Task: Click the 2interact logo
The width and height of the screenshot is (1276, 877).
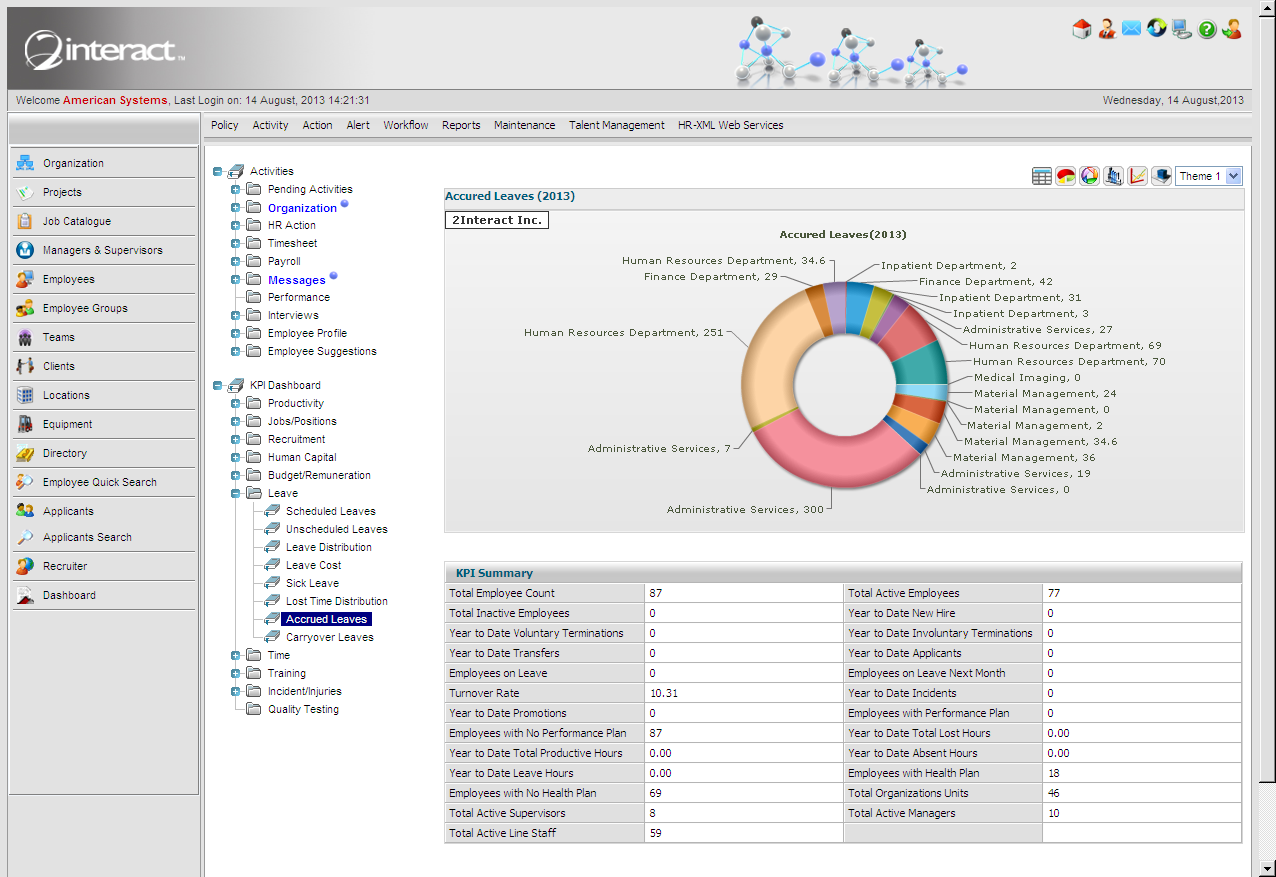Action: (x=104, y=50)
